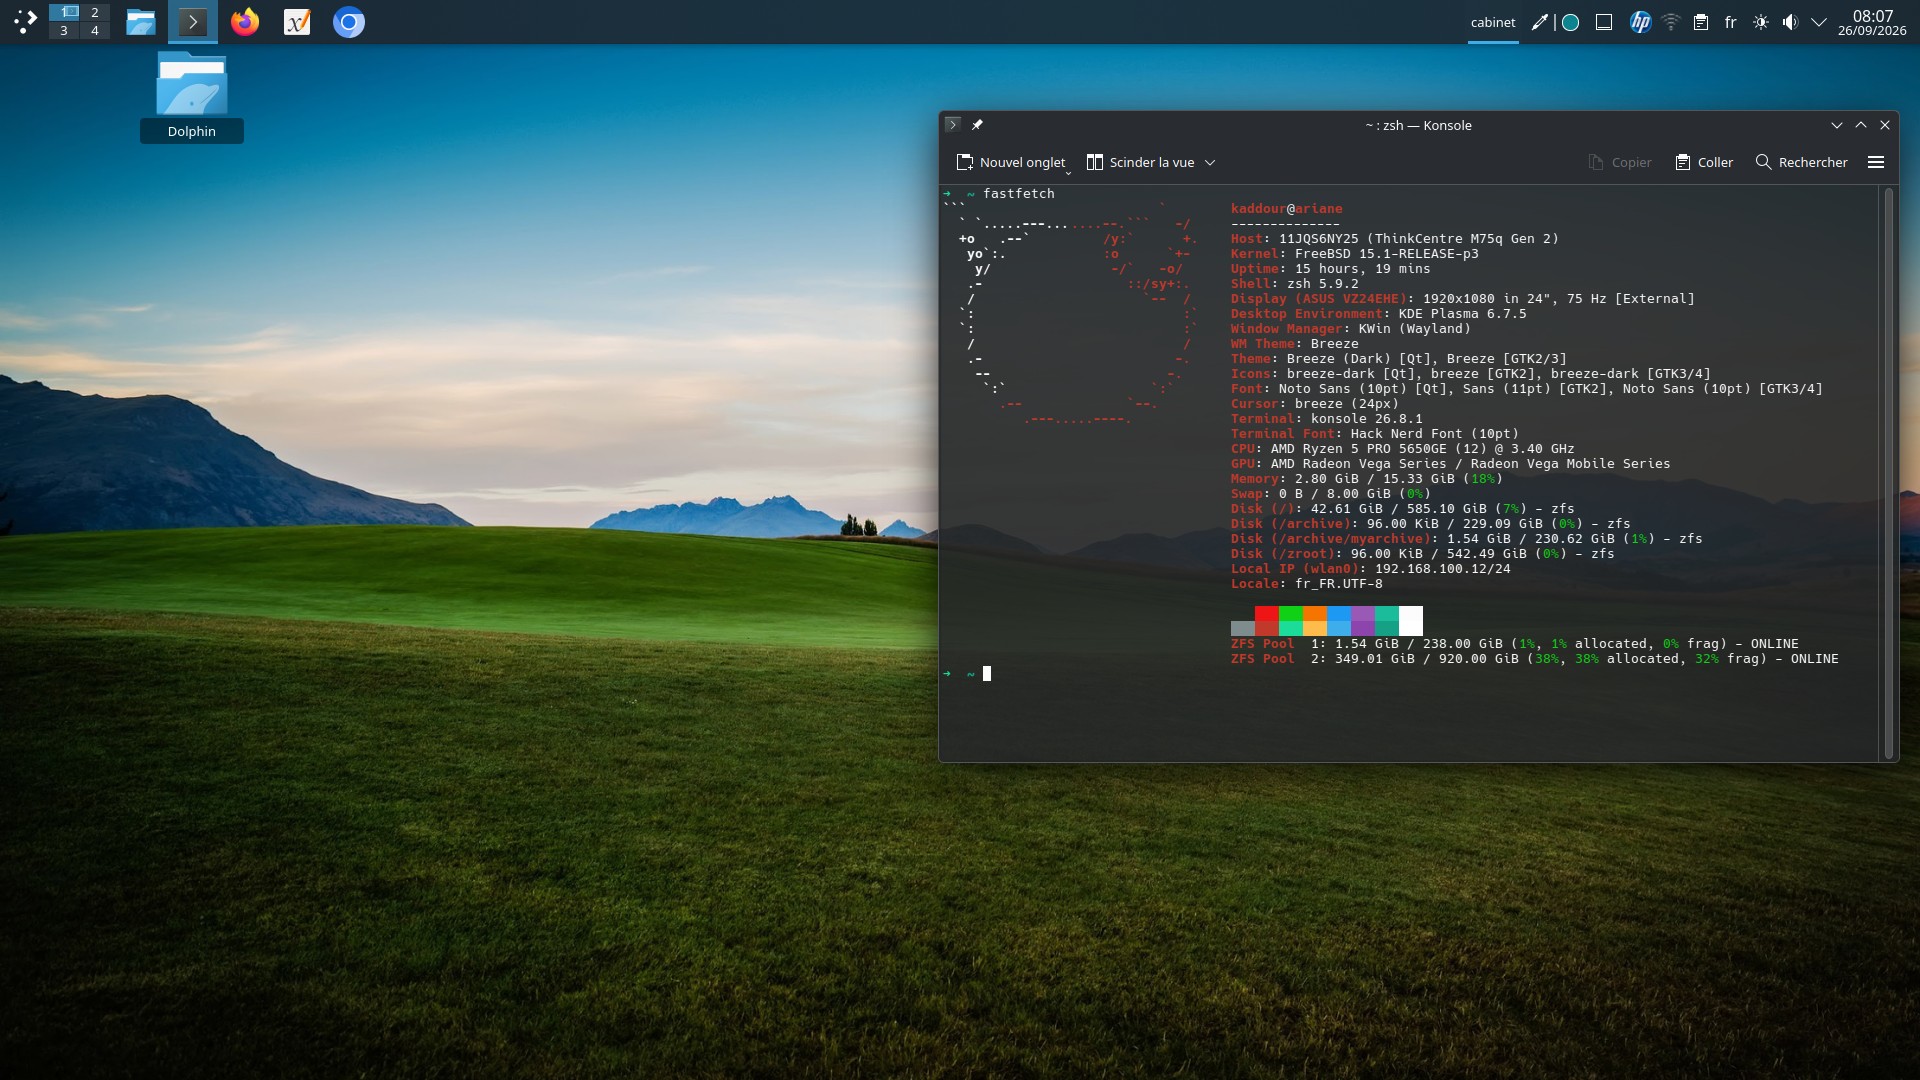Click the 'kaddour@ariane' text in terminal
The width and height of the screenshot is (1920, 1080).
click(x=1286, y=209)
